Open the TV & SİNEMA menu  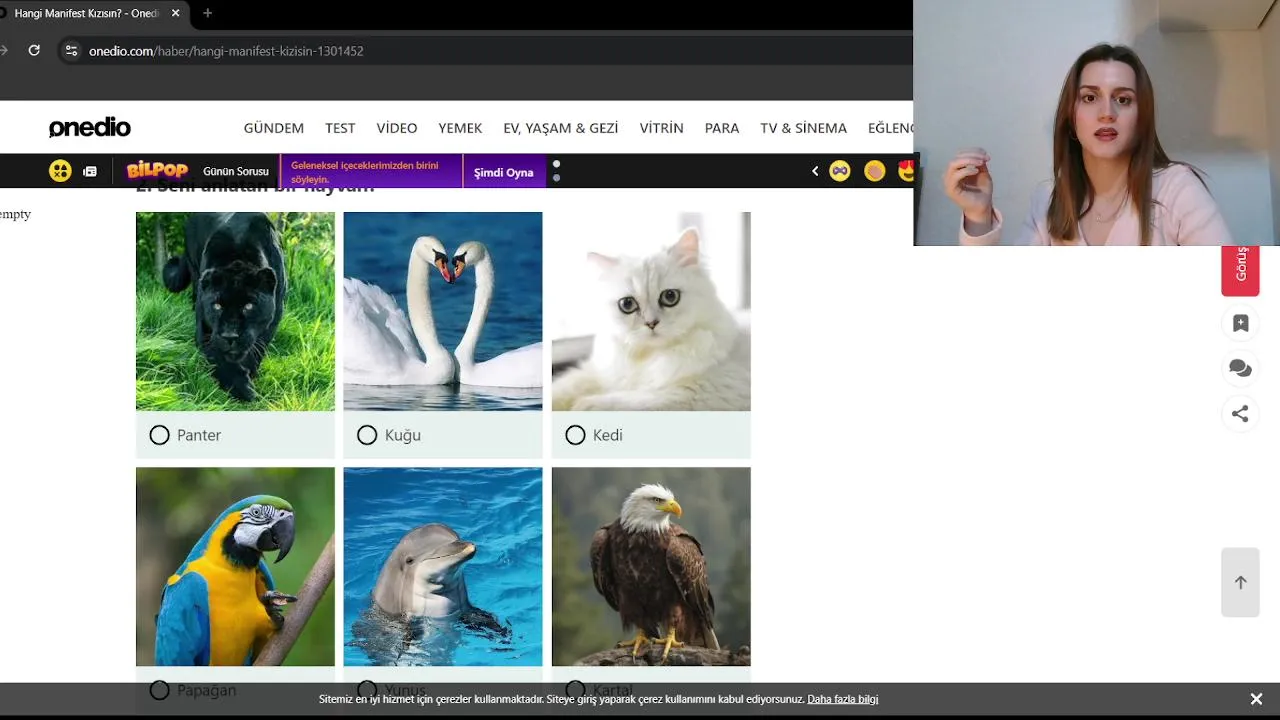804,128
